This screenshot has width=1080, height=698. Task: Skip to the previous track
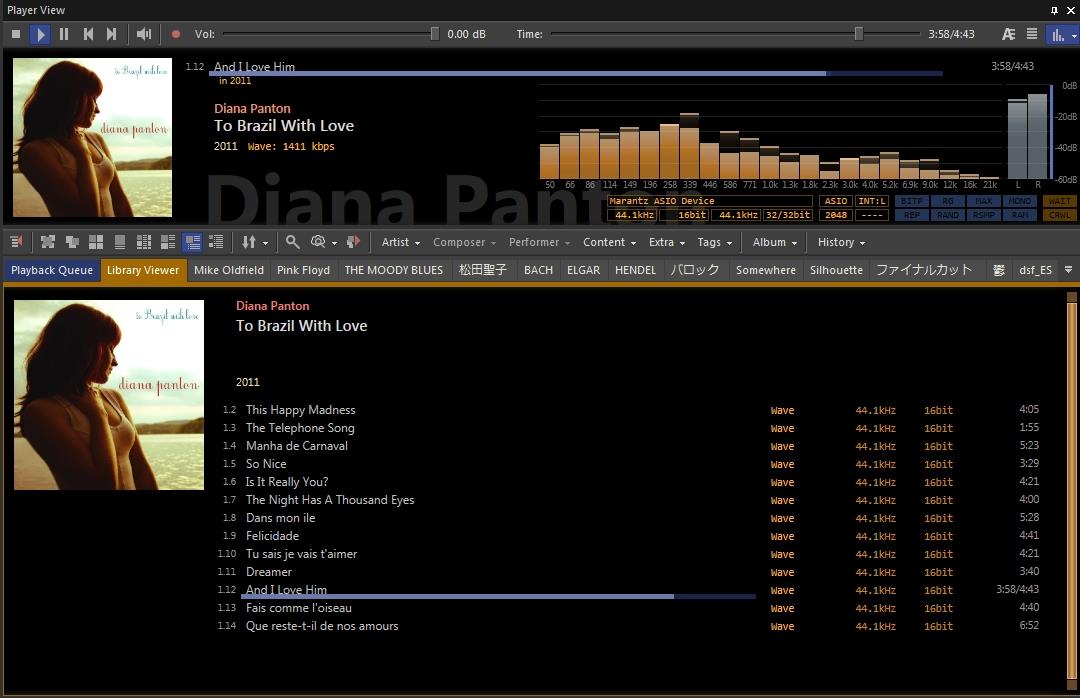[88, 34]
